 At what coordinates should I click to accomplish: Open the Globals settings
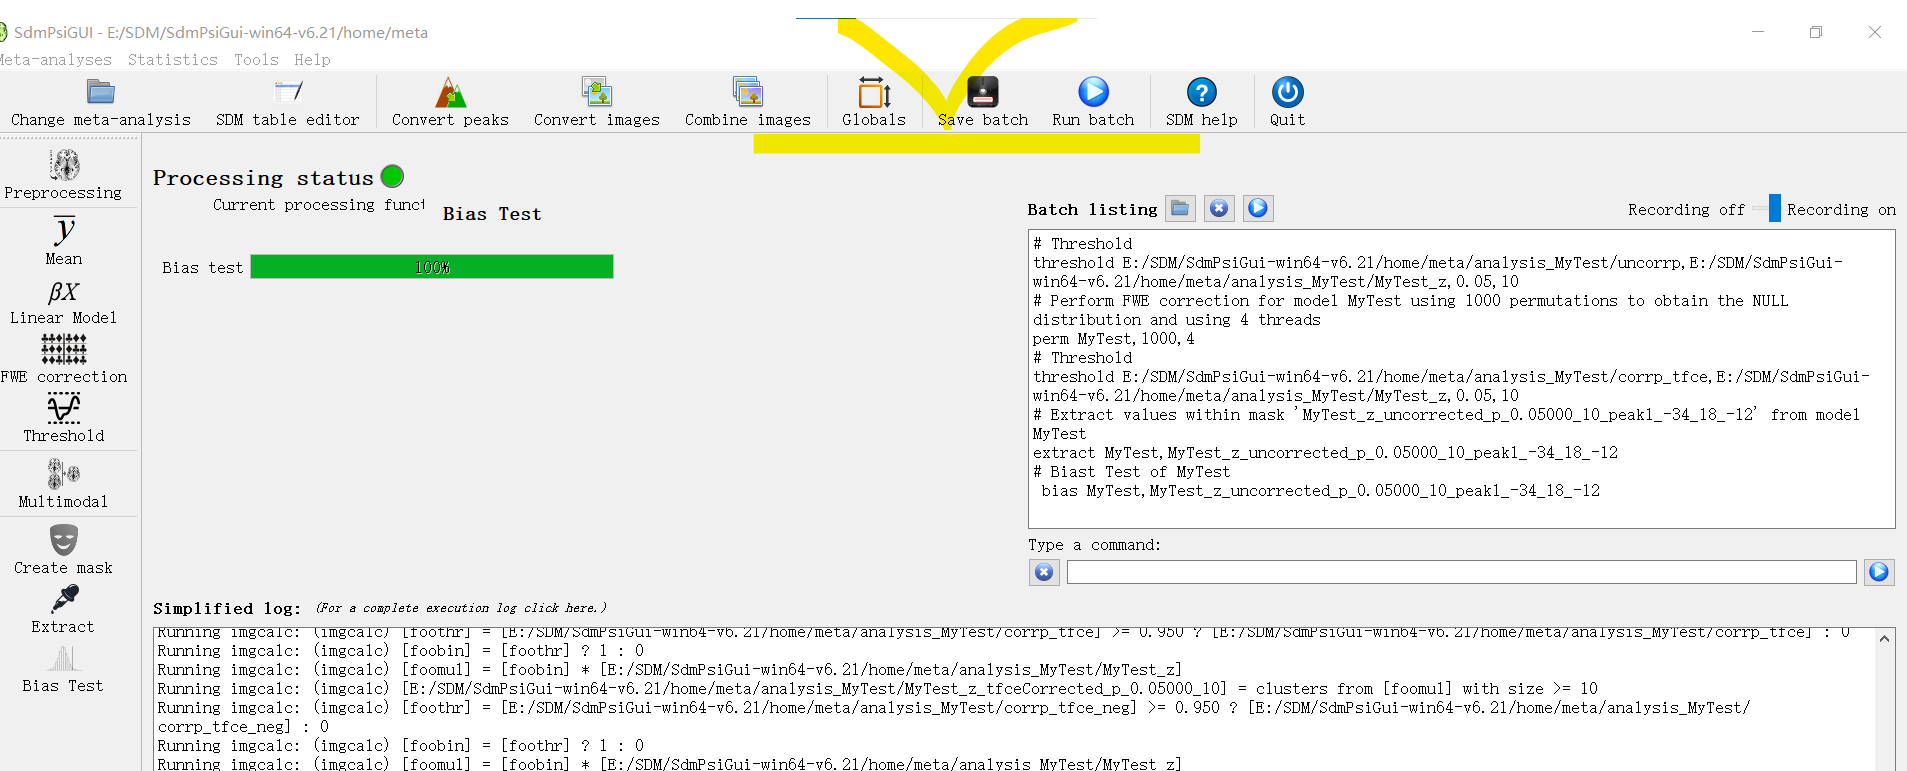coord(873,103)
